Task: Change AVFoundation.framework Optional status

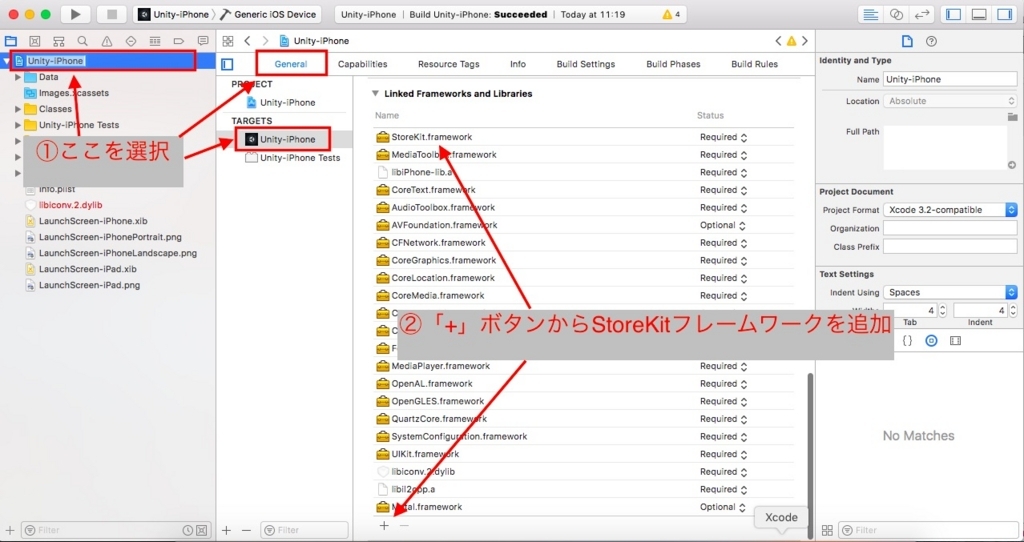Action: tap(722, 225)
